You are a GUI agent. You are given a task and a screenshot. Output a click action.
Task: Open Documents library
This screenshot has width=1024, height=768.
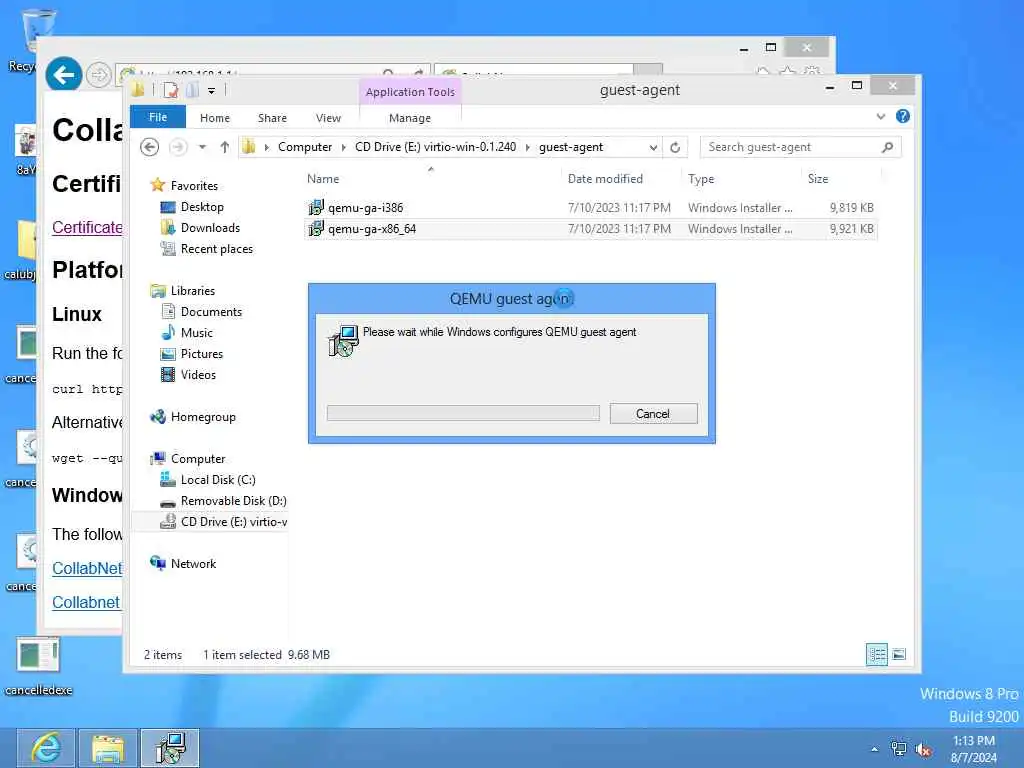click(x=211, y=312)
